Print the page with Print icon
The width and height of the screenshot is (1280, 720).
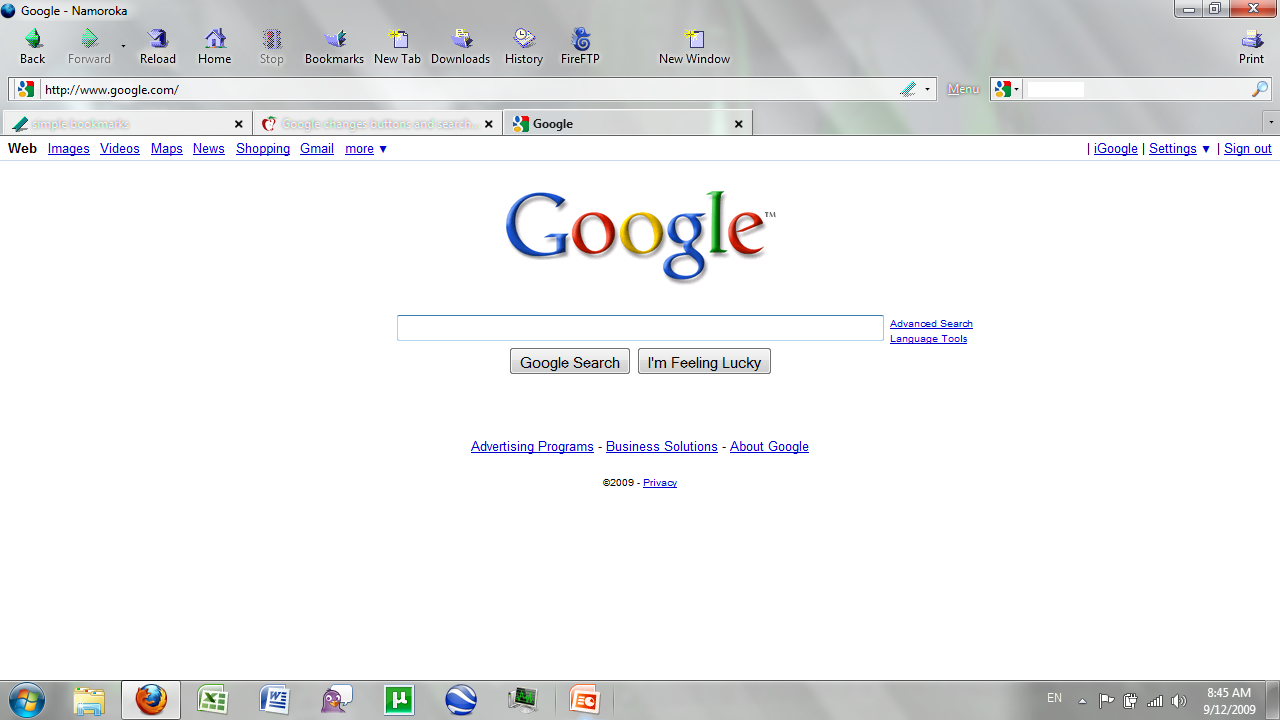1252,39
